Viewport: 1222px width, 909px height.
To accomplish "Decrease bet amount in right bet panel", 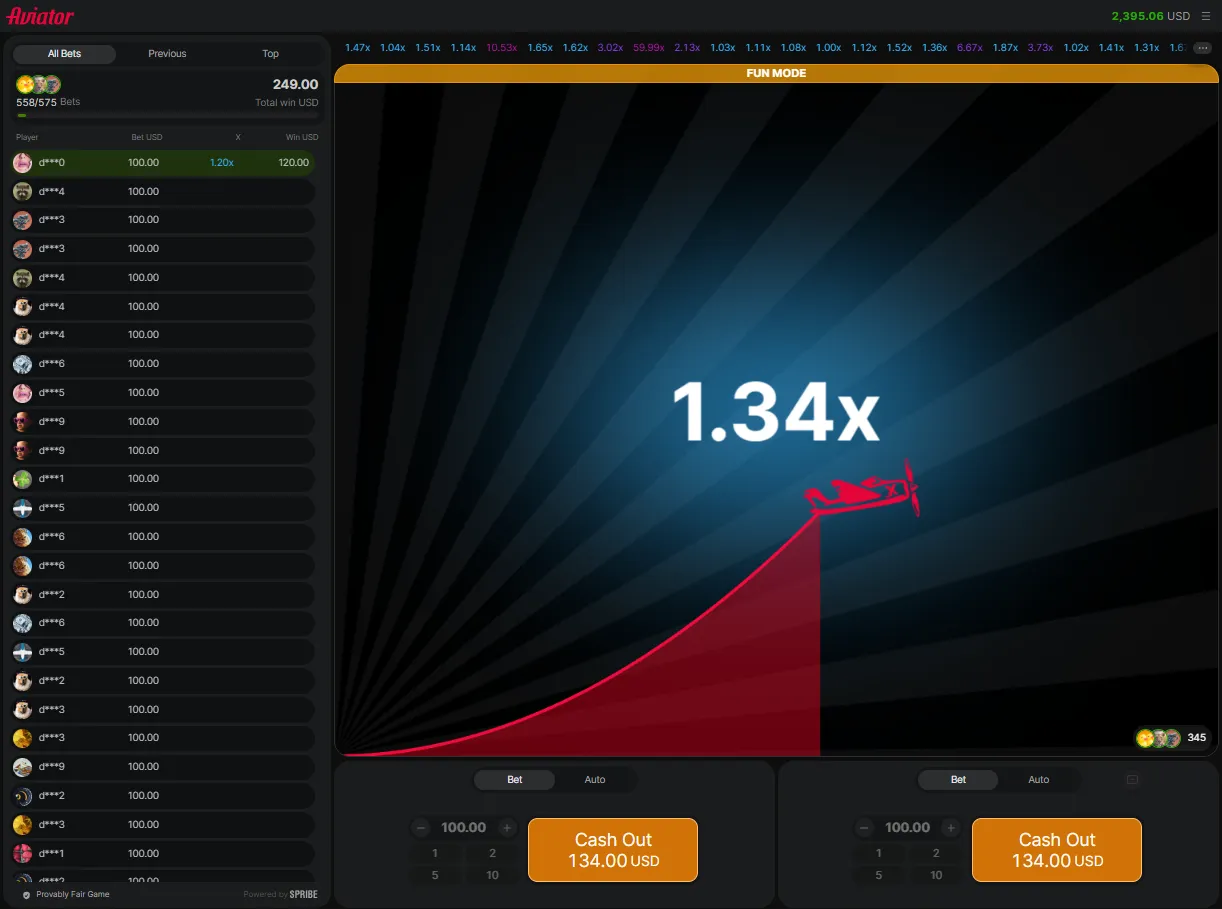I will (865, 828).
